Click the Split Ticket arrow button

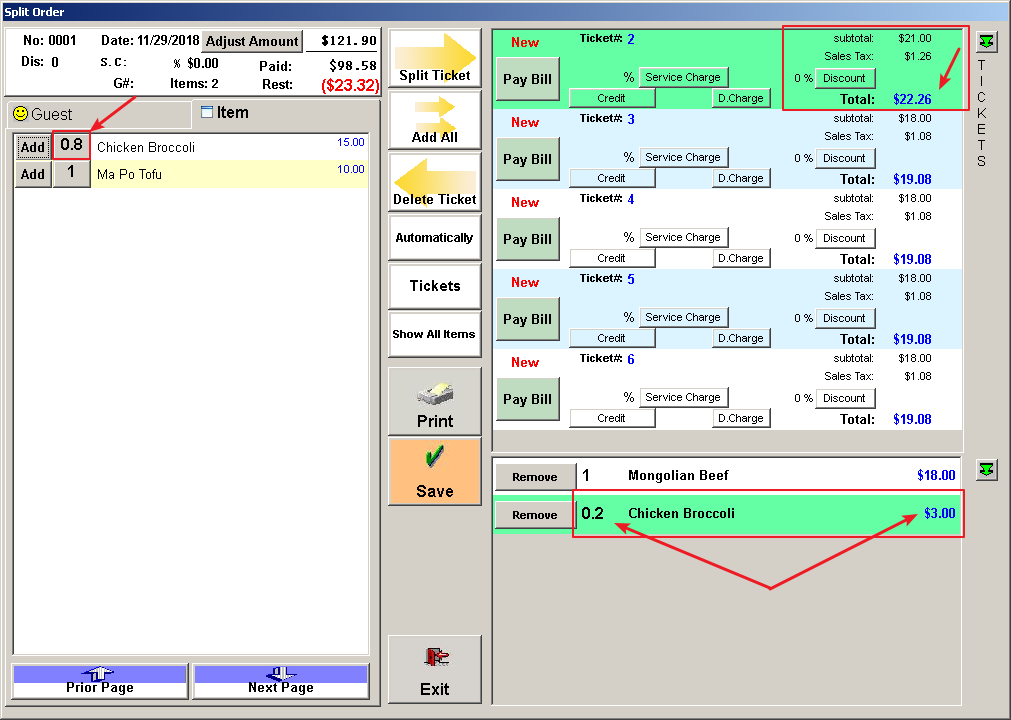434,59
